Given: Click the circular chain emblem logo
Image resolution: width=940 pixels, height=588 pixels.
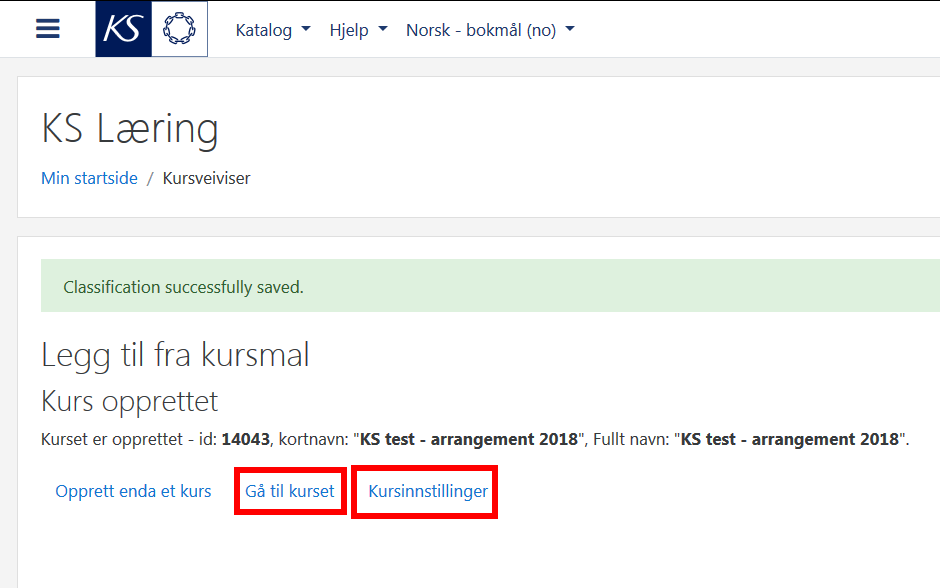Looking at the screenshot, I should coord(180,29).
